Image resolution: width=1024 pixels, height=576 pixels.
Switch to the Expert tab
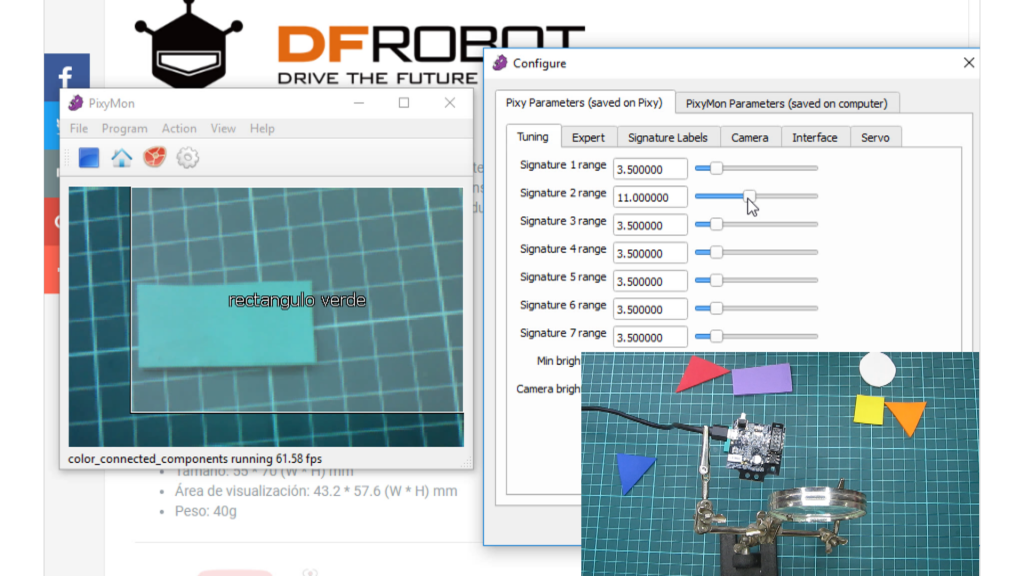[588, 137]
